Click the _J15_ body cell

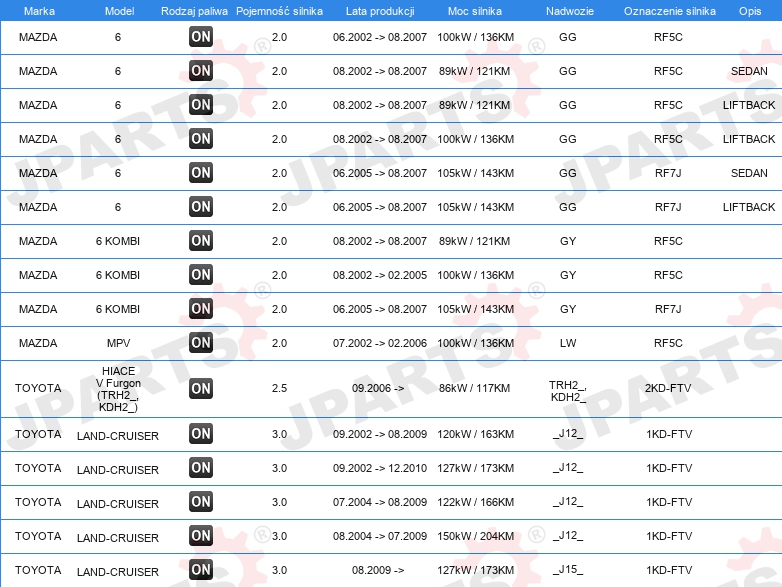[x=568, y=570]
